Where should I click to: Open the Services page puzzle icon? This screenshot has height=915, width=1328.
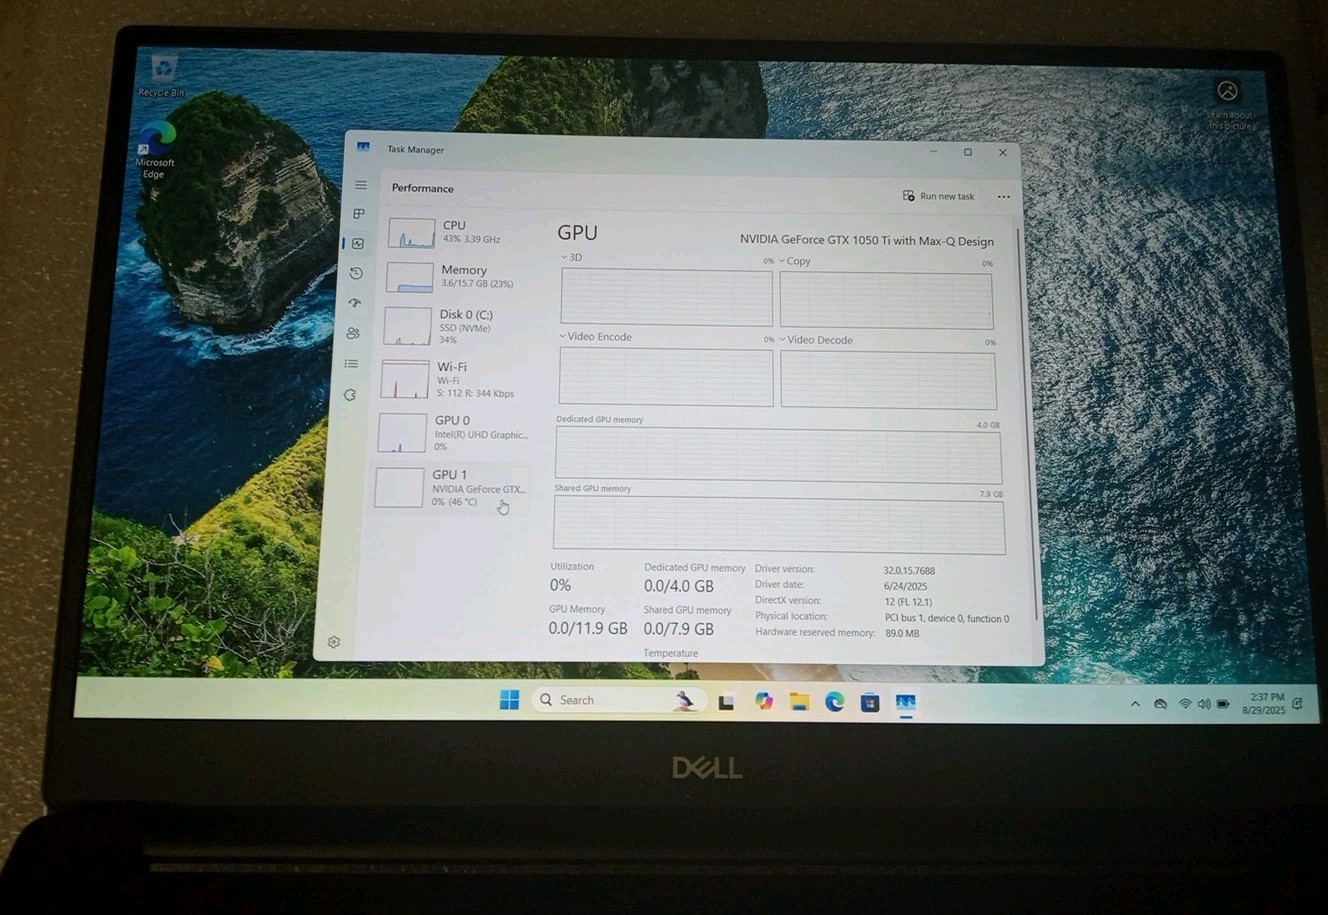349,395
